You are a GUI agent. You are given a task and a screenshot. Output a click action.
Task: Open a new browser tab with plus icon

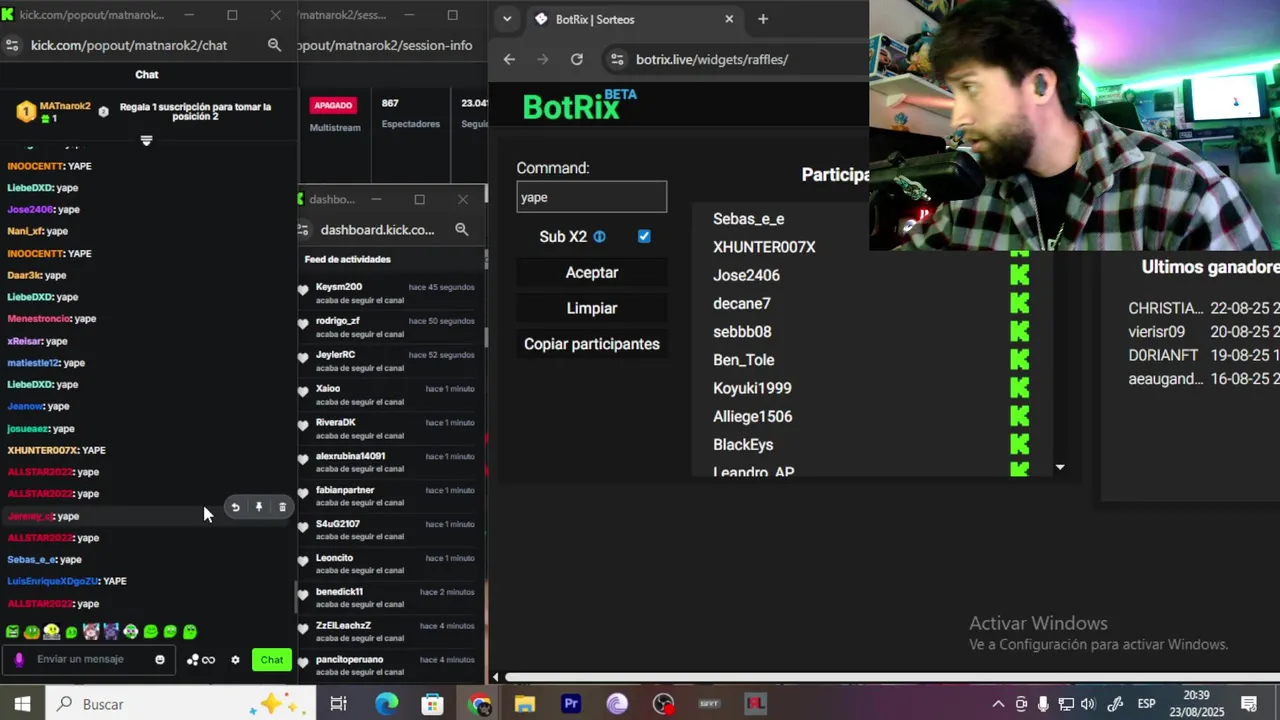pos(763,19)
